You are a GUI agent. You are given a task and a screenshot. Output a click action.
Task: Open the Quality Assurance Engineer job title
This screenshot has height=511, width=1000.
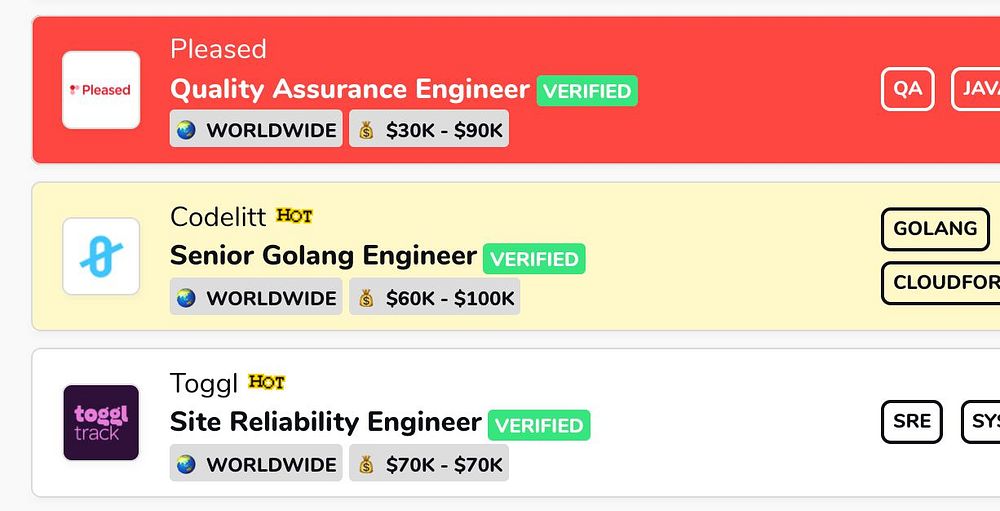(349, 89)
